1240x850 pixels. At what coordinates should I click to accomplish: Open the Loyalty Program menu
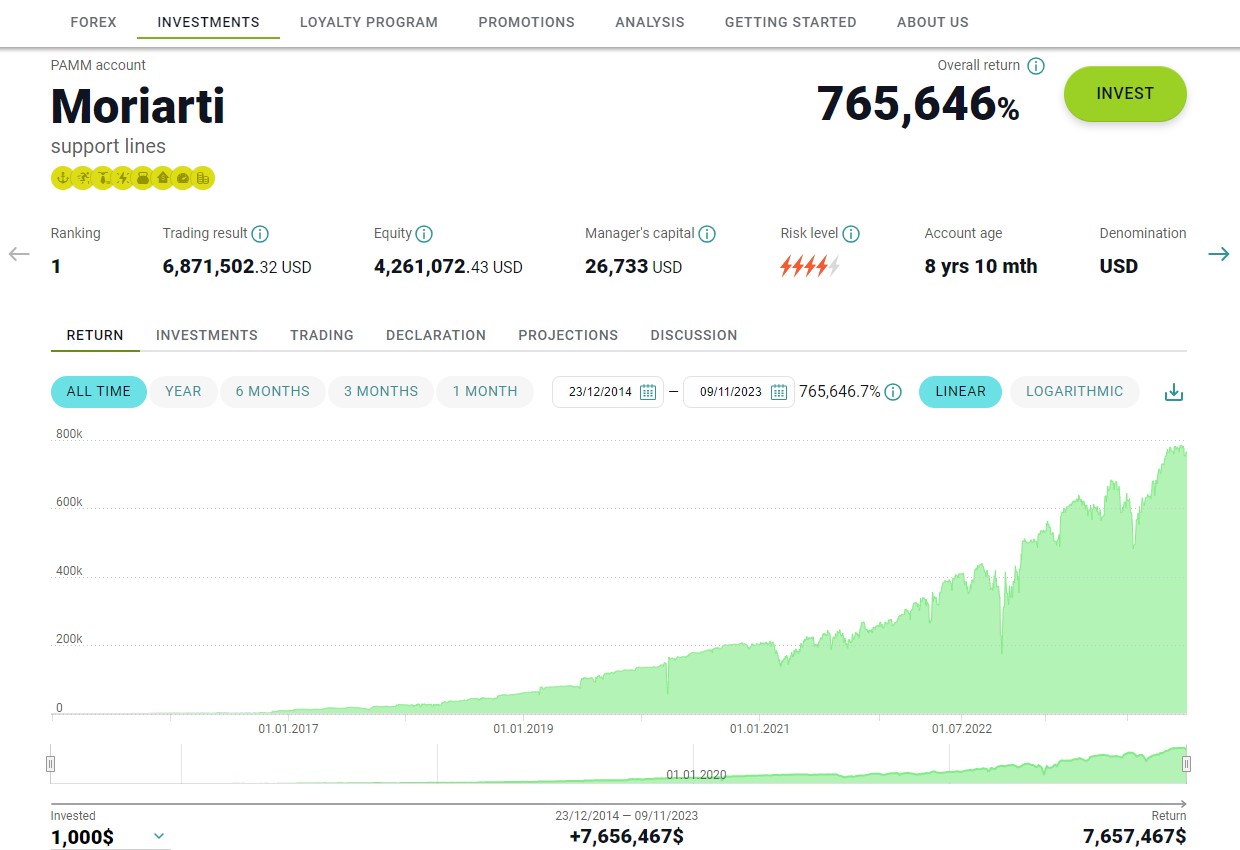pyautogui.click(x=369, y=22)
